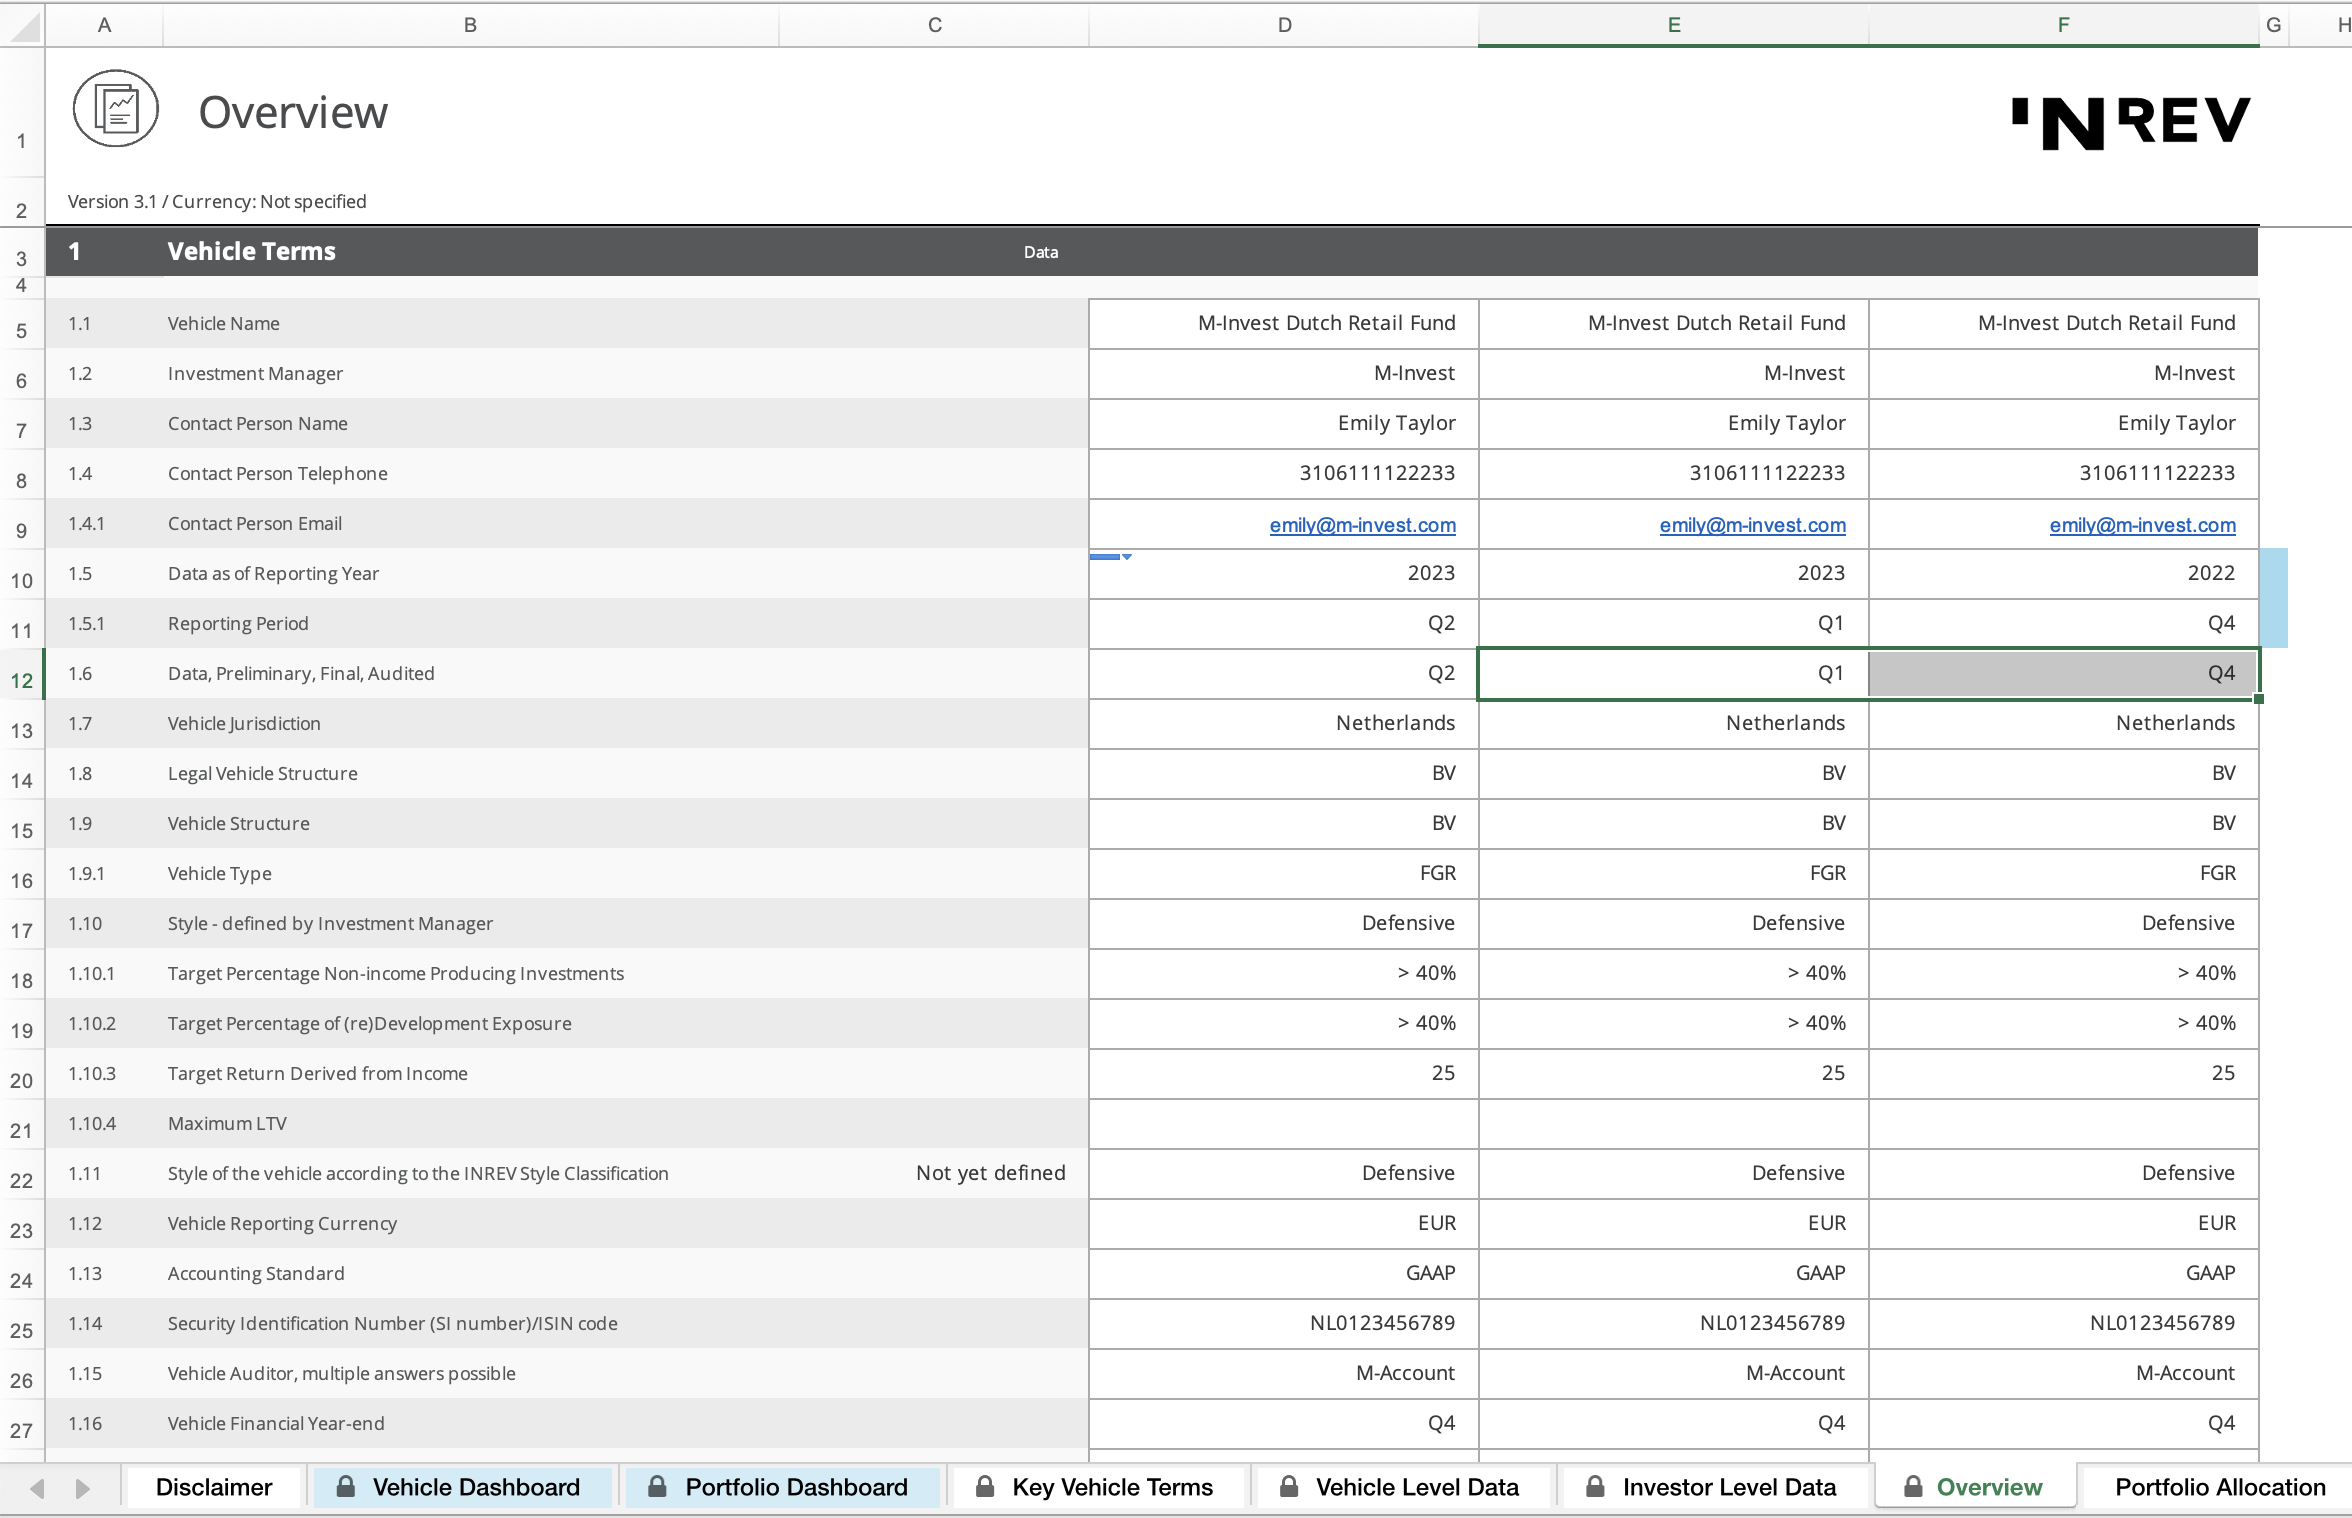Click the select-all corner above row numbers
This screenshot has width=2352, height=1518.
coord(21,24)
